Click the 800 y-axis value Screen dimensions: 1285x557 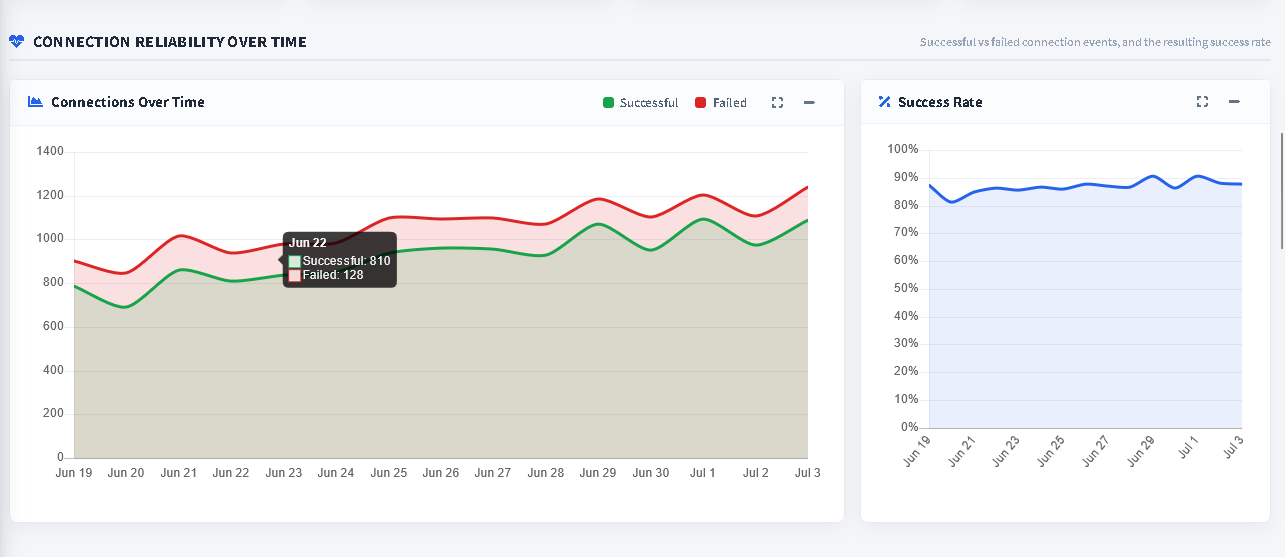coord(52,283)
